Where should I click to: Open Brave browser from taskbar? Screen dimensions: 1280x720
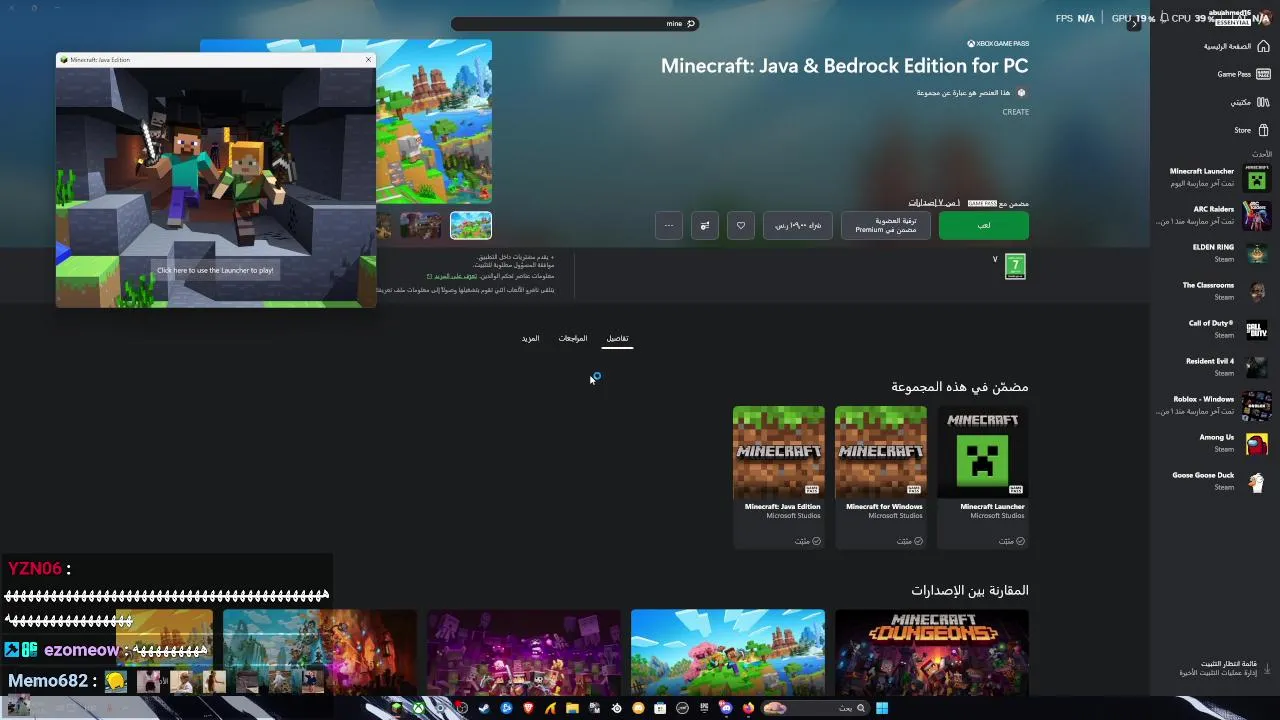(x=529, y=708)
